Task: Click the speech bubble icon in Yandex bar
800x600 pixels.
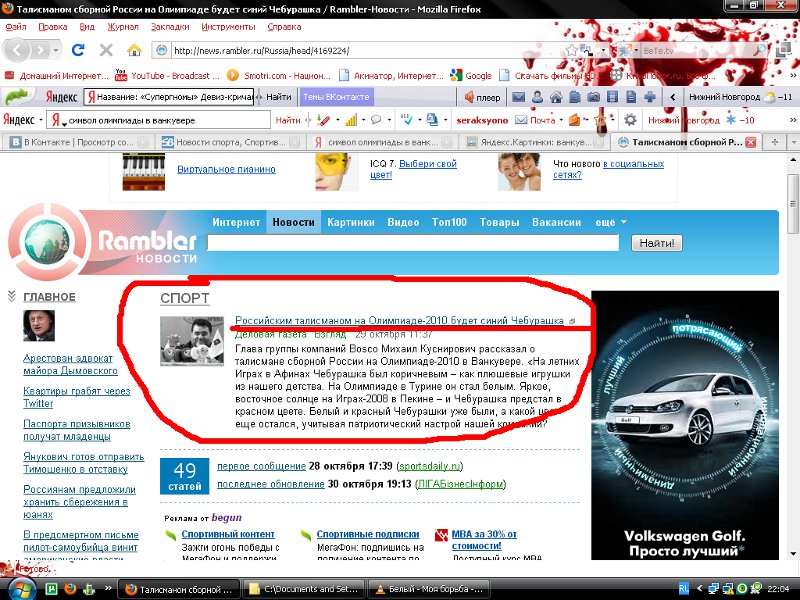Action: 376,120
